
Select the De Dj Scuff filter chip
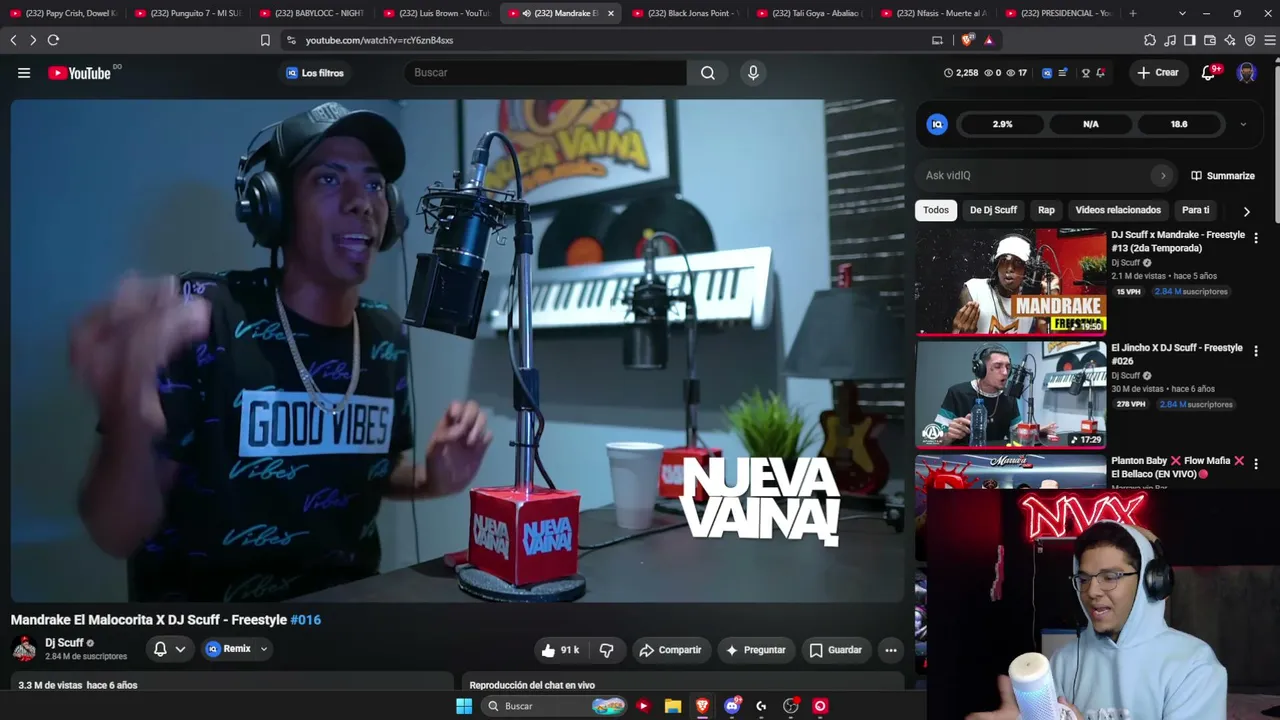[993, 210]
